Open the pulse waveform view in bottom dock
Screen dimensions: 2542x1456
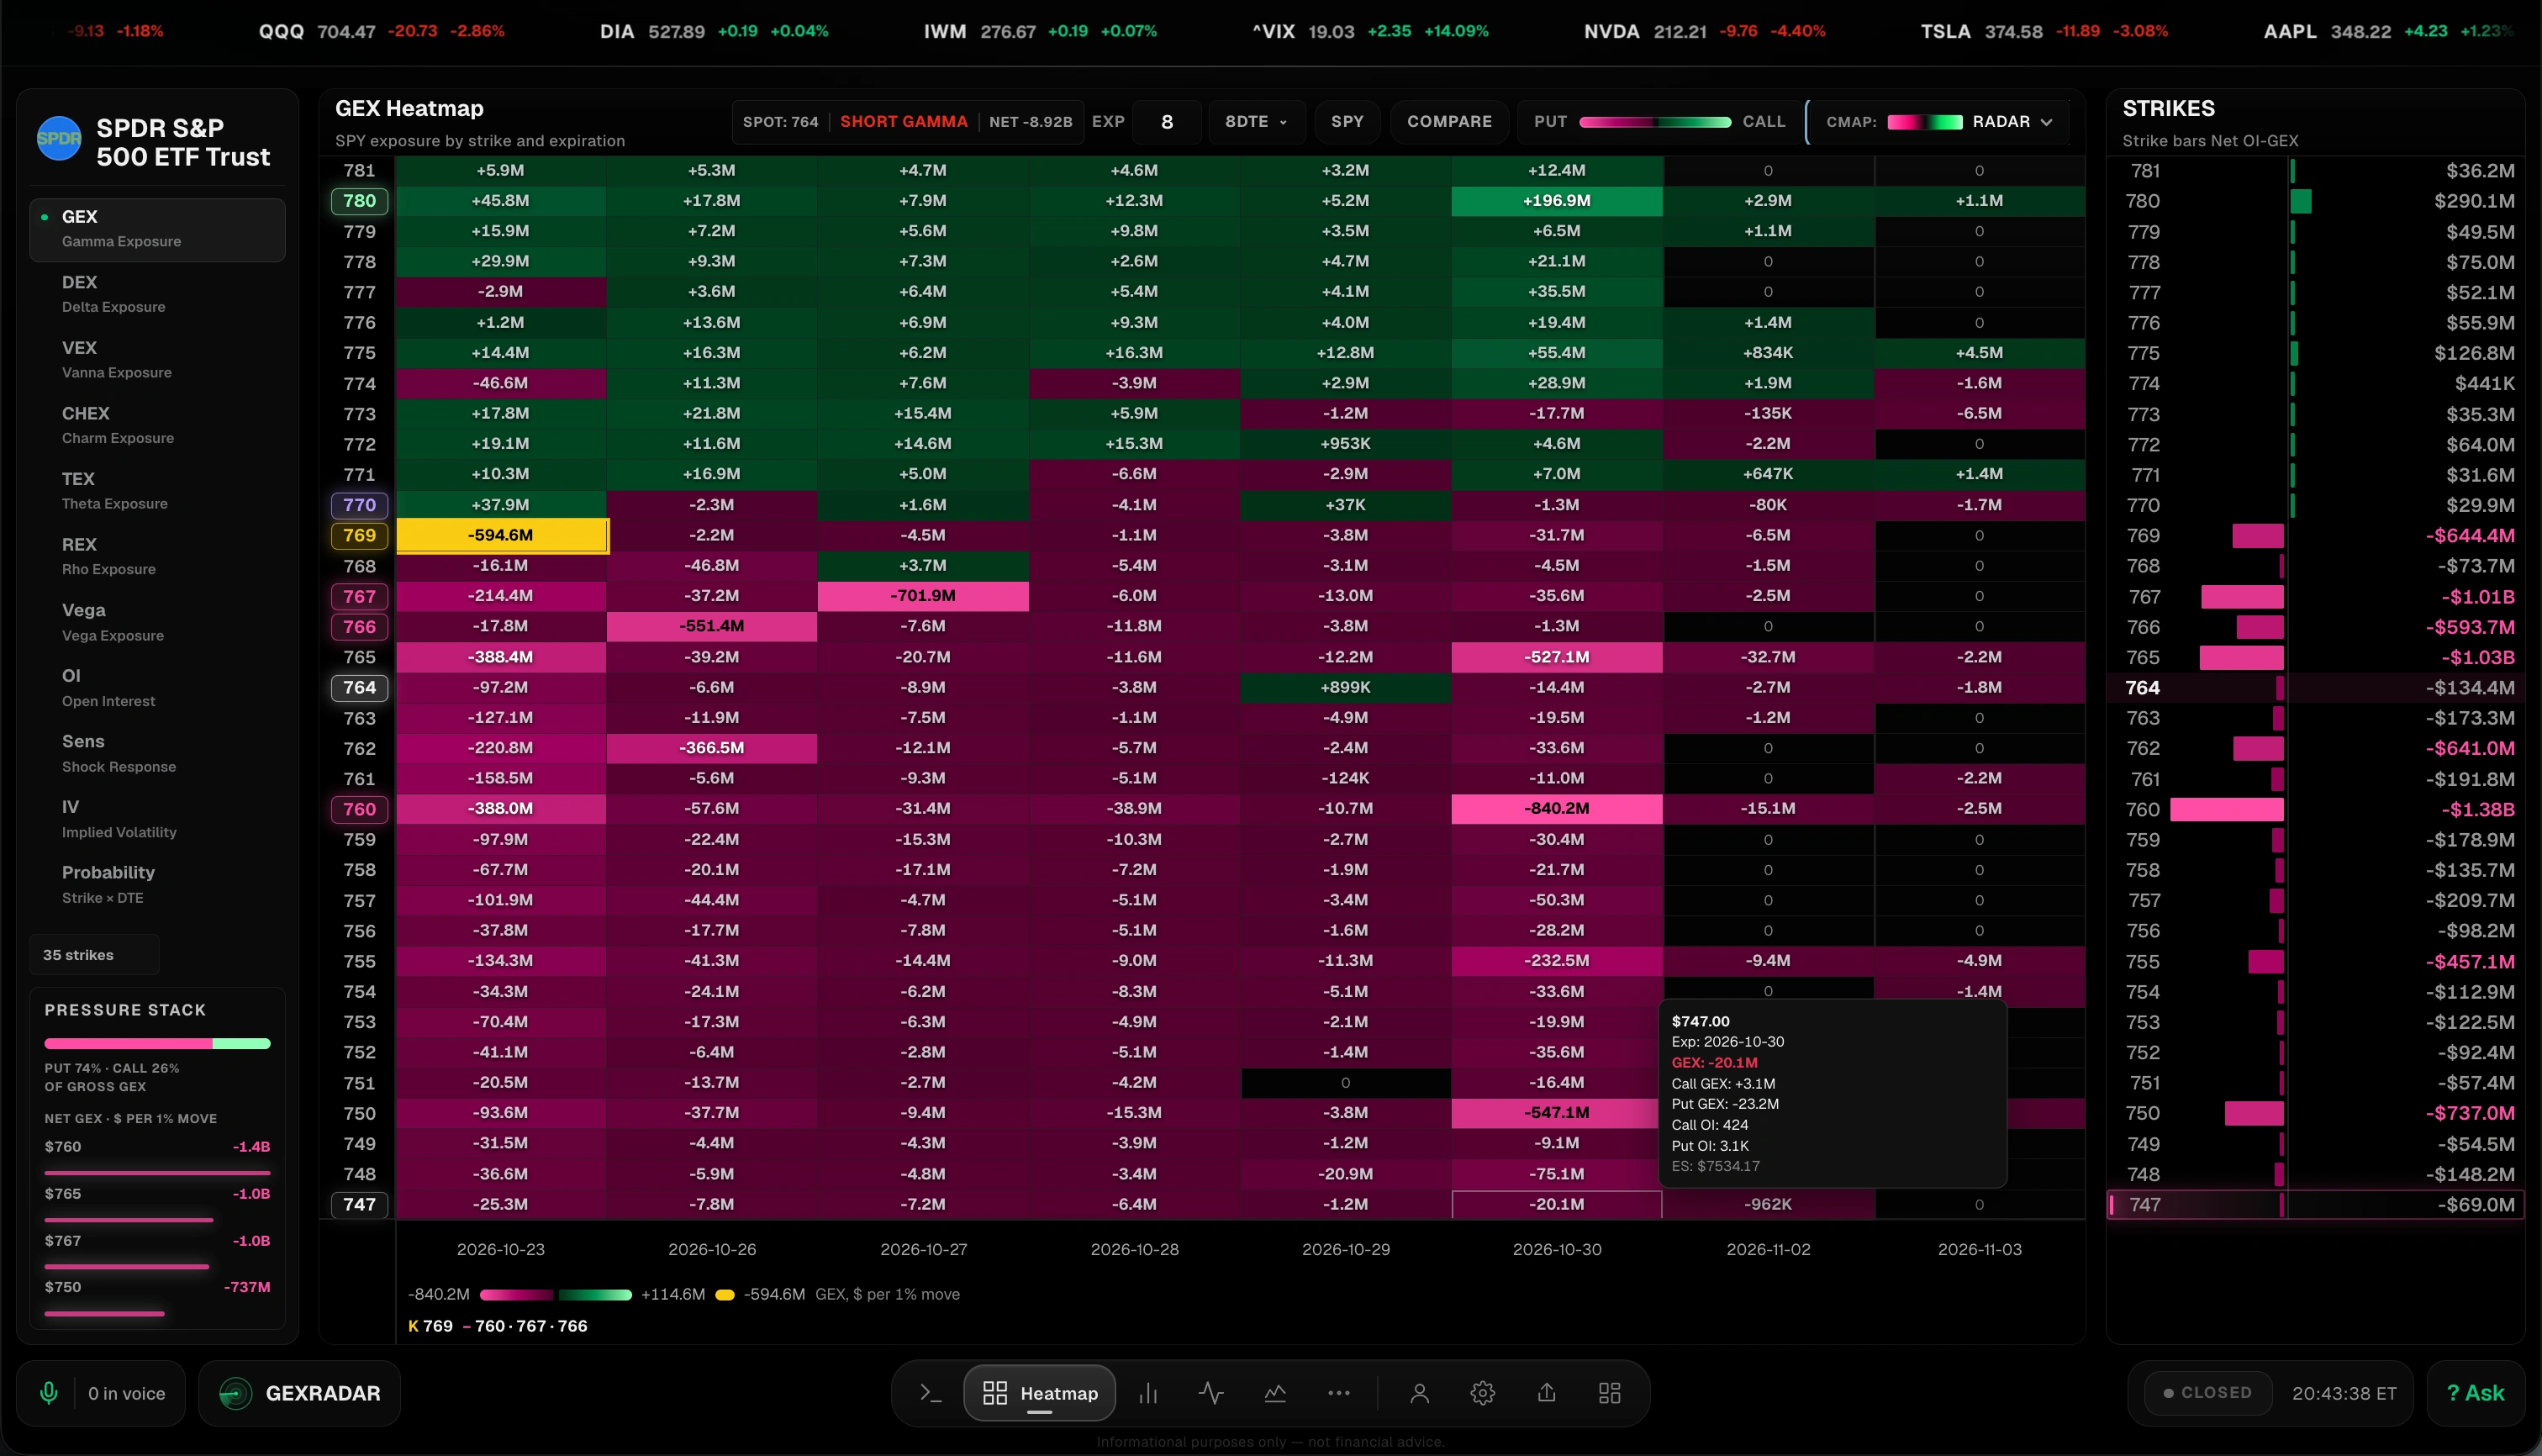1211,1393
